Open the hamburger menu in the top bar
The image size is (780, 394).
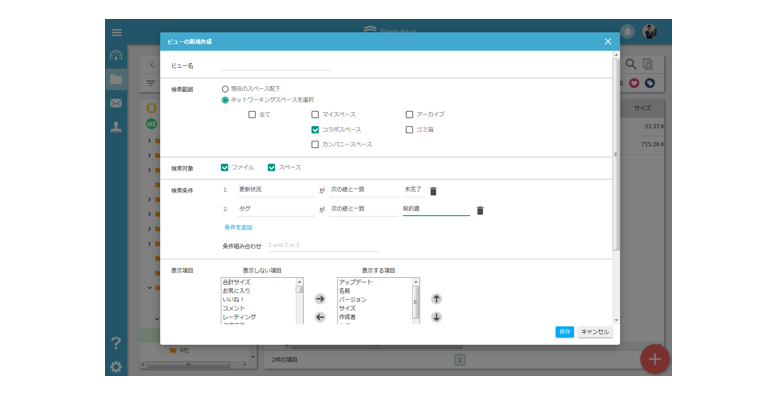point(116,33)
